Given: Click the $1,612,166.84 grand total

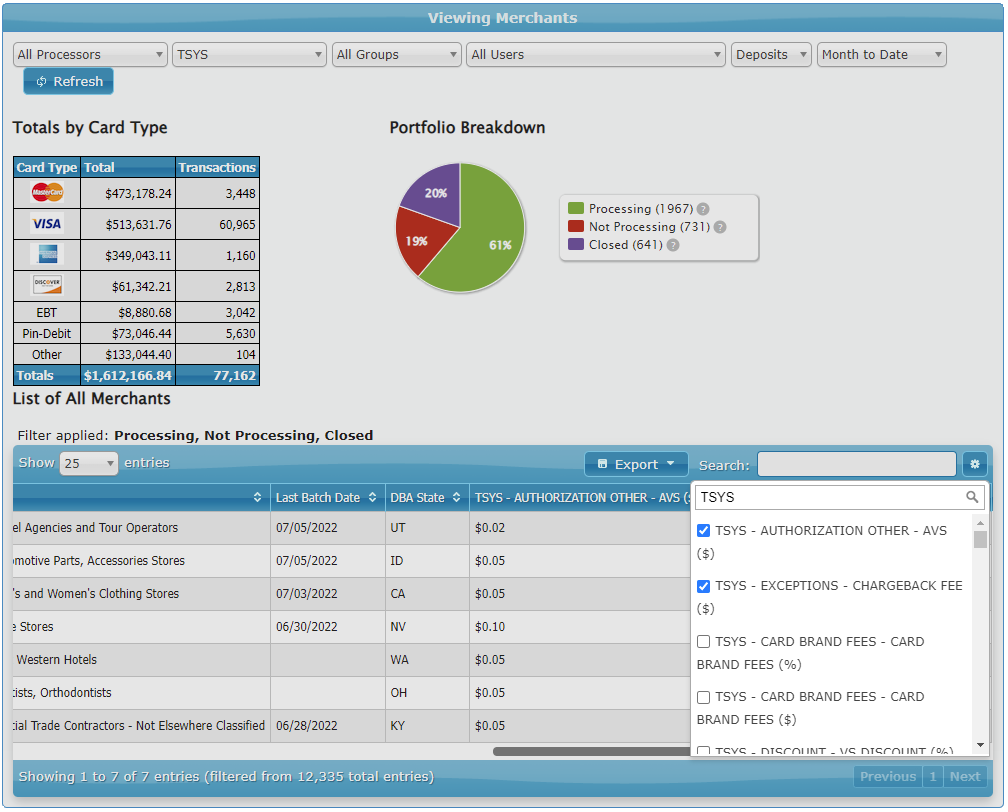Looking at the screenshot, I should point(128,375).
